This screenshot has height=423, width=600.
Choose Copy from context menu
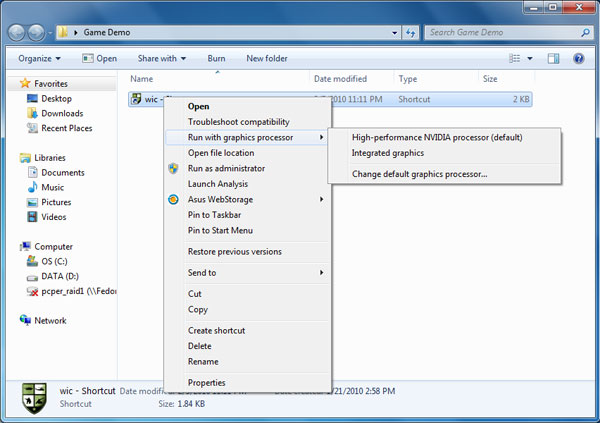247,309
